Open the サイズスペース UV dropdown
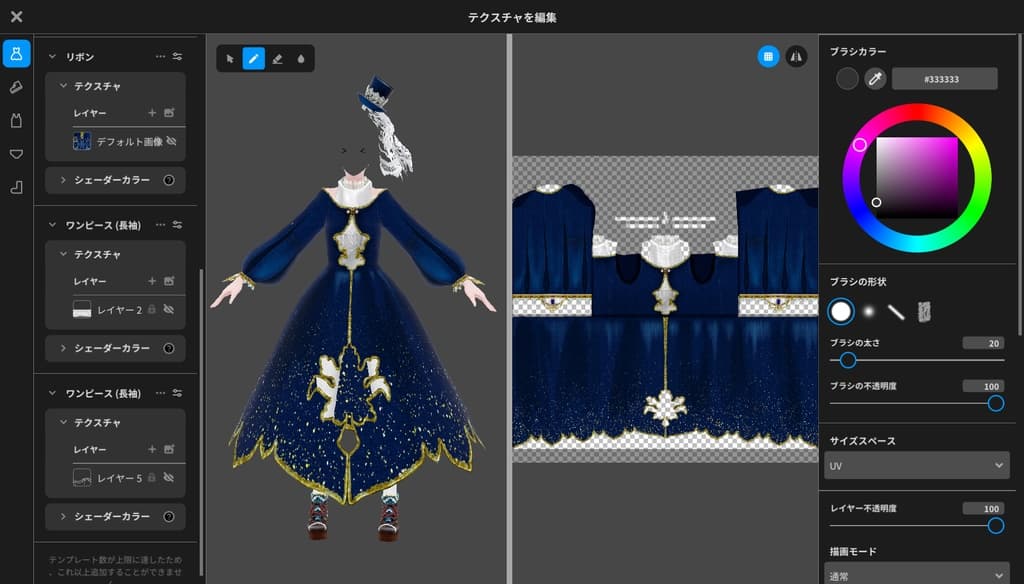Viewport: 1024px width, 584px height. (x=916, y=466)
